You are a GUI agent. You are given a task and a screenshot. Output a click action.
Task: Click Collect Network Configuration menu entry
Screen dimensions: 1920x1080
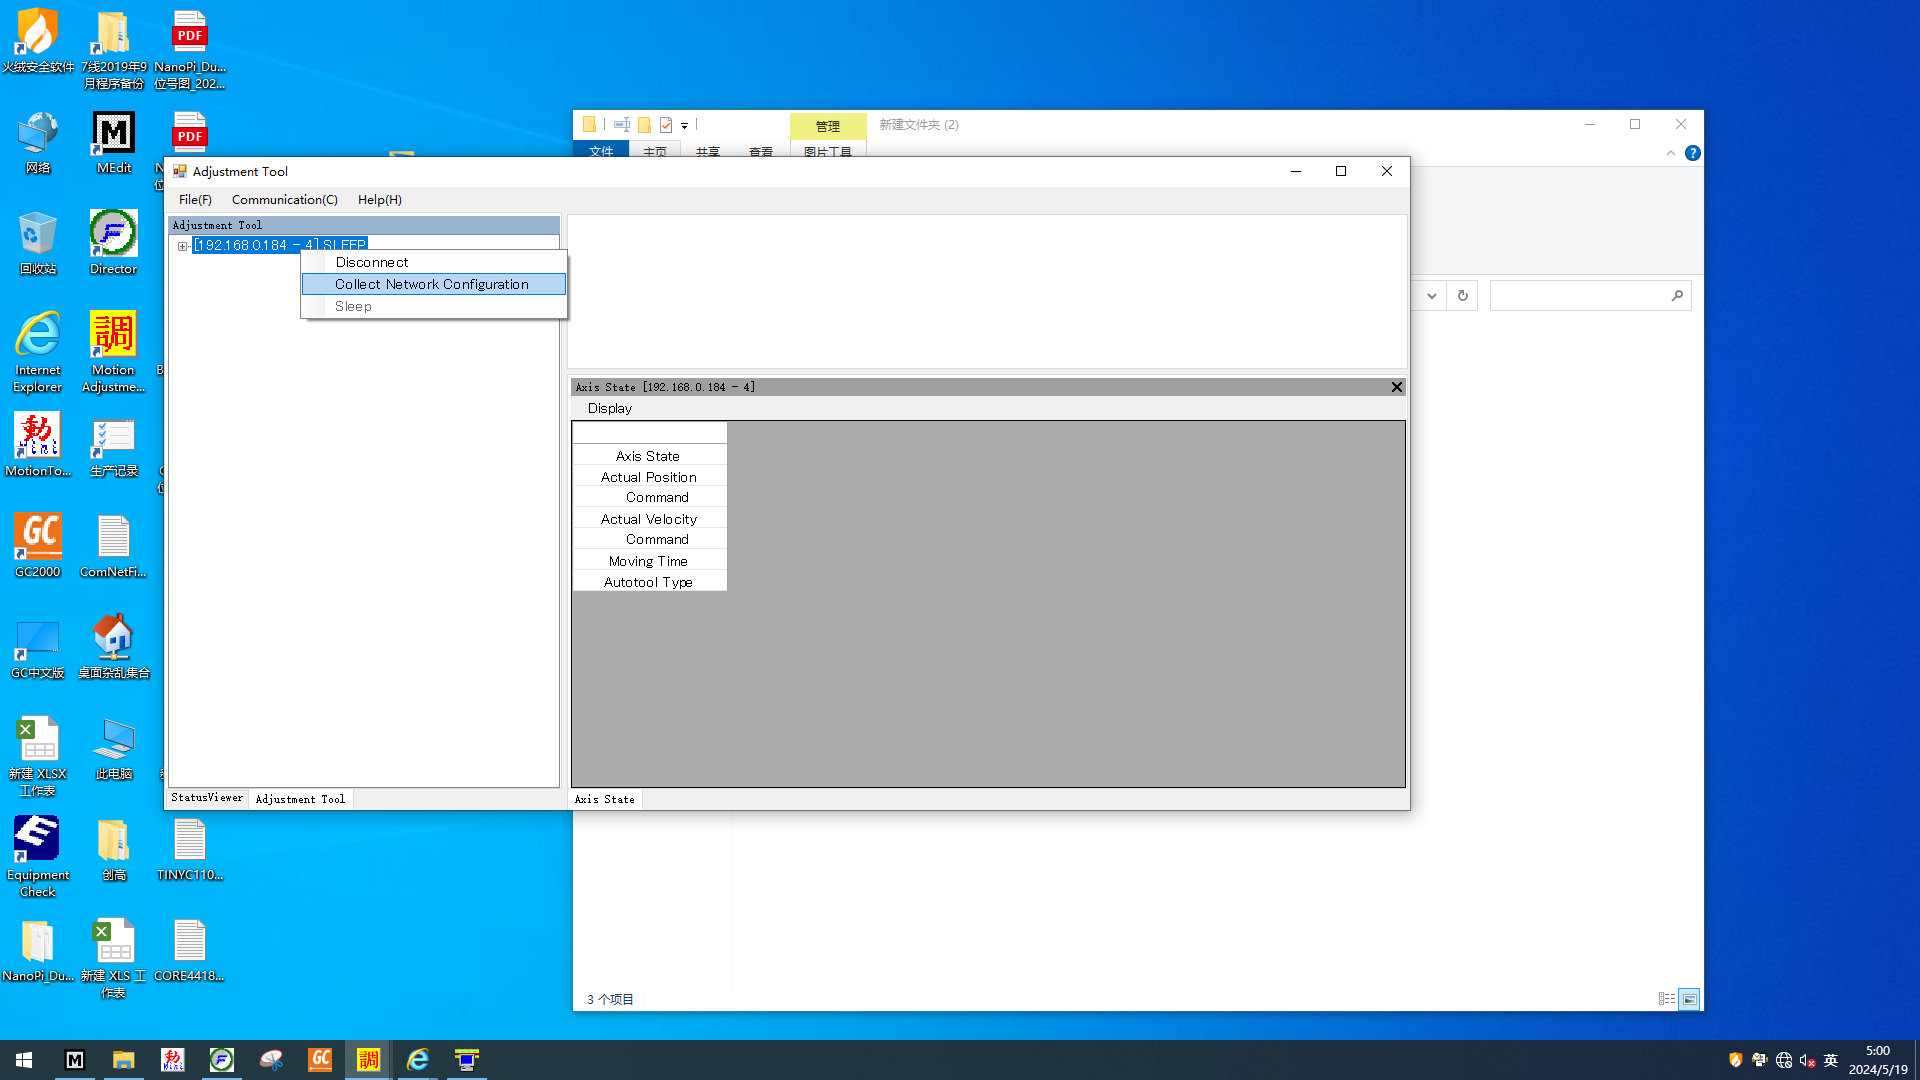click(432, 285)
